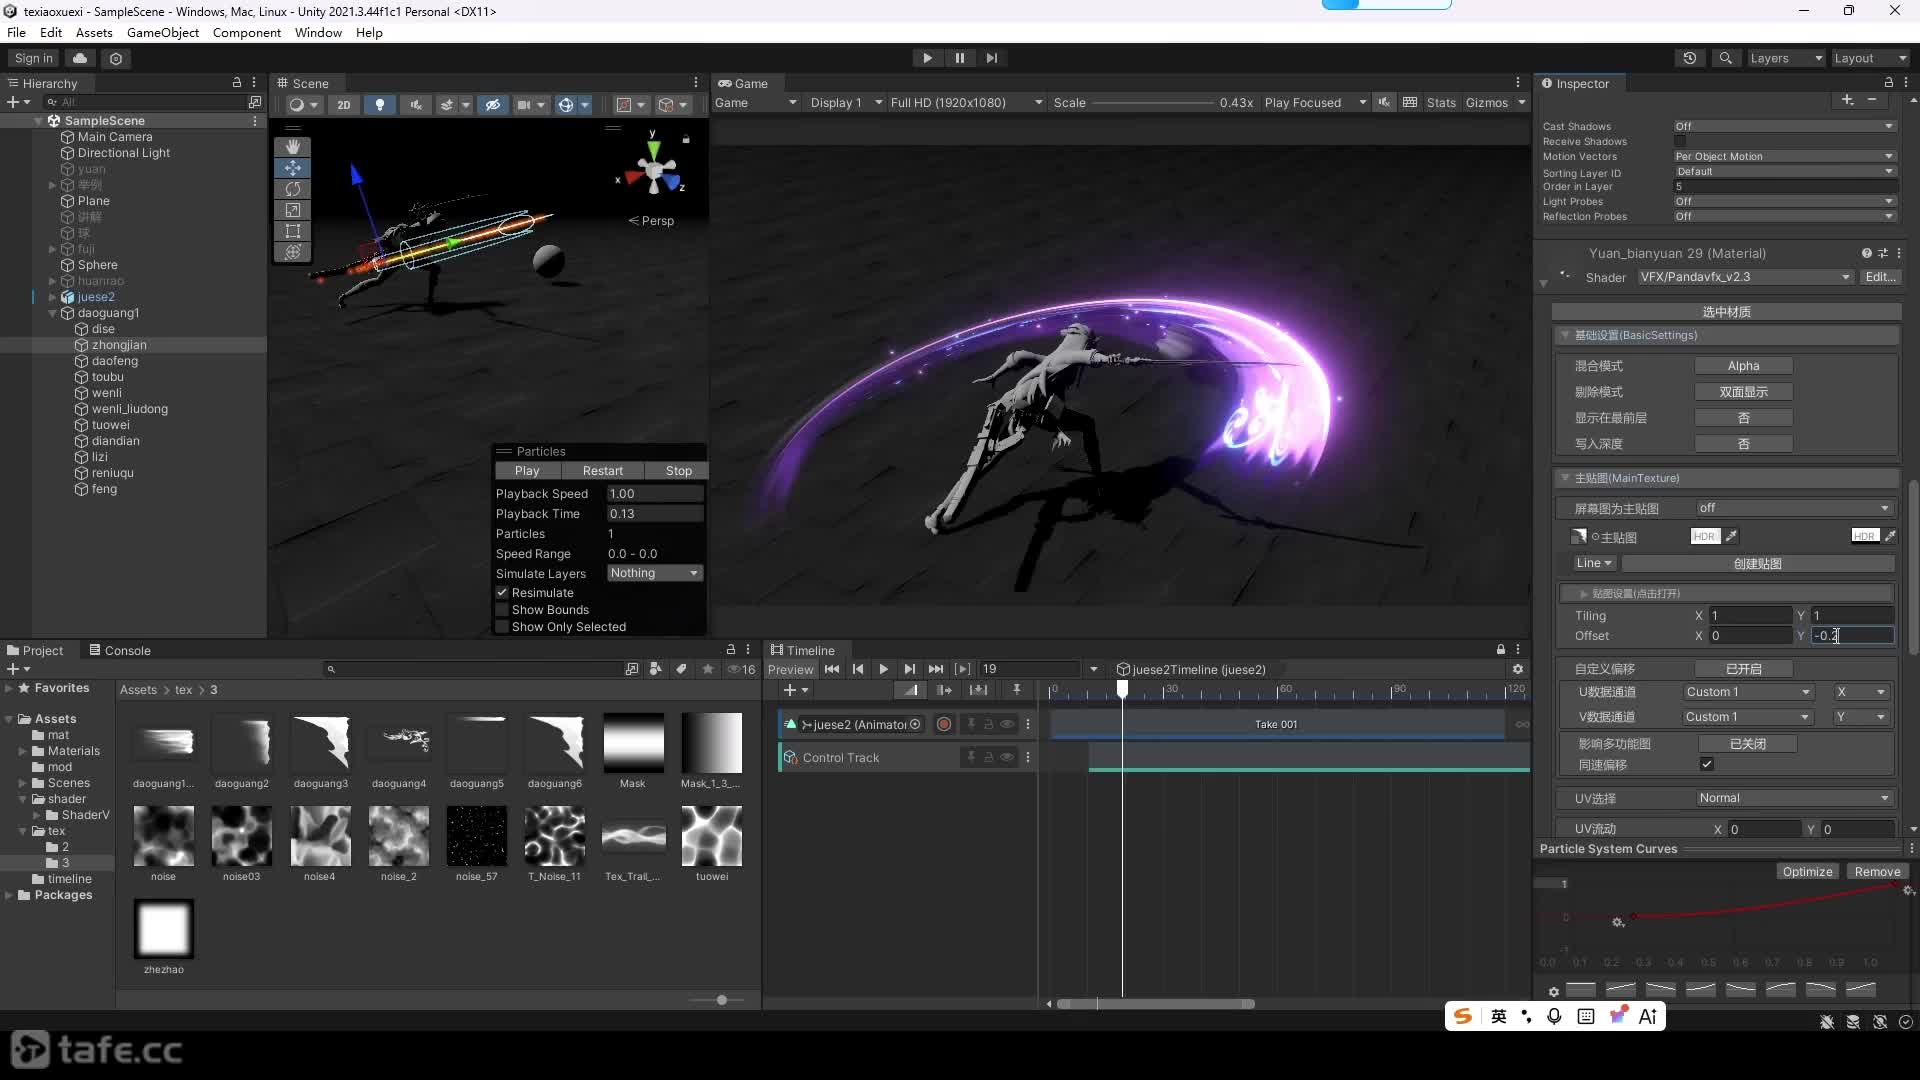Select the Move tool in Scene toolbar
This screenshot has width=1920, height=1080.
pyautogui.click(x=292, y=167)
